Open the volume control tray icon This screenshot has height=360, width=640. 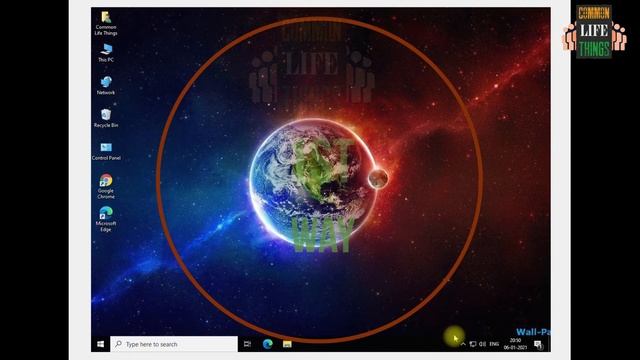click(482, 344)
